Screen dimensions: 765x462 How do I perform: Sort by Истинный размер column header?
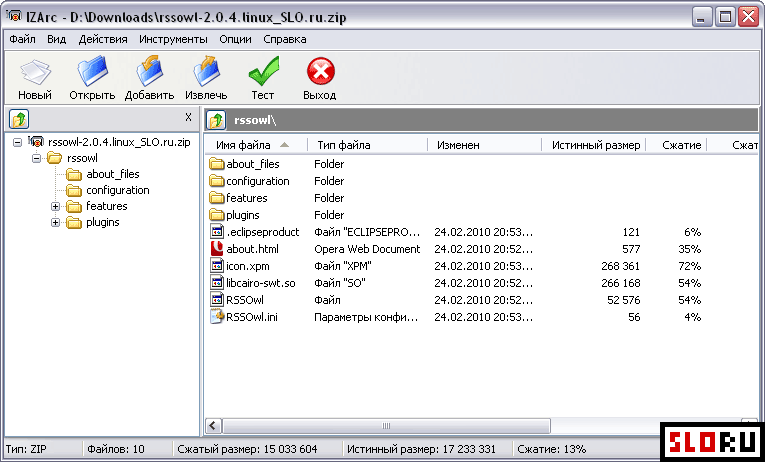(x=594, y=145)
